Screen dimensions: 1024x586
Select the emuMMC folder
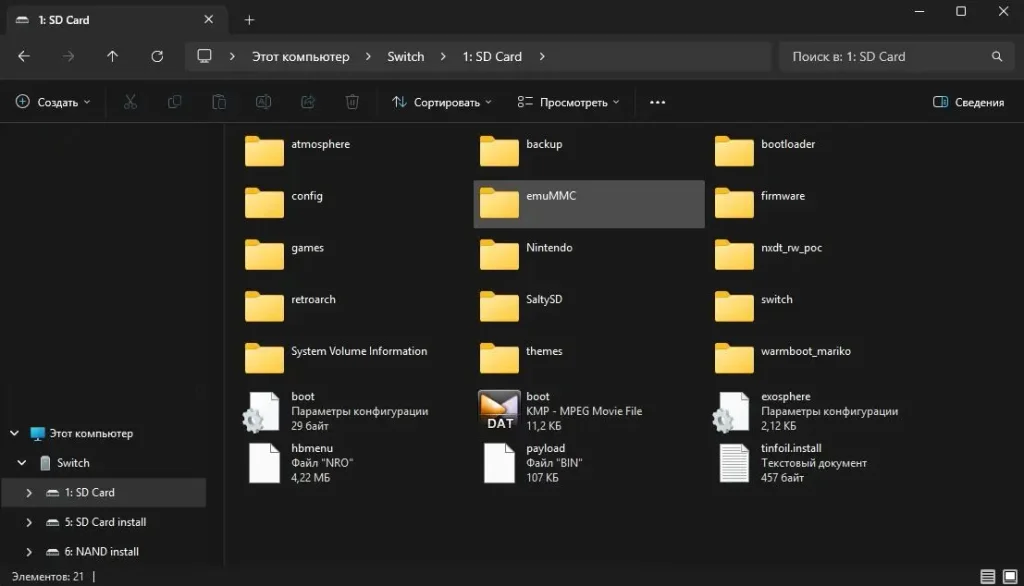click(589, 204)
